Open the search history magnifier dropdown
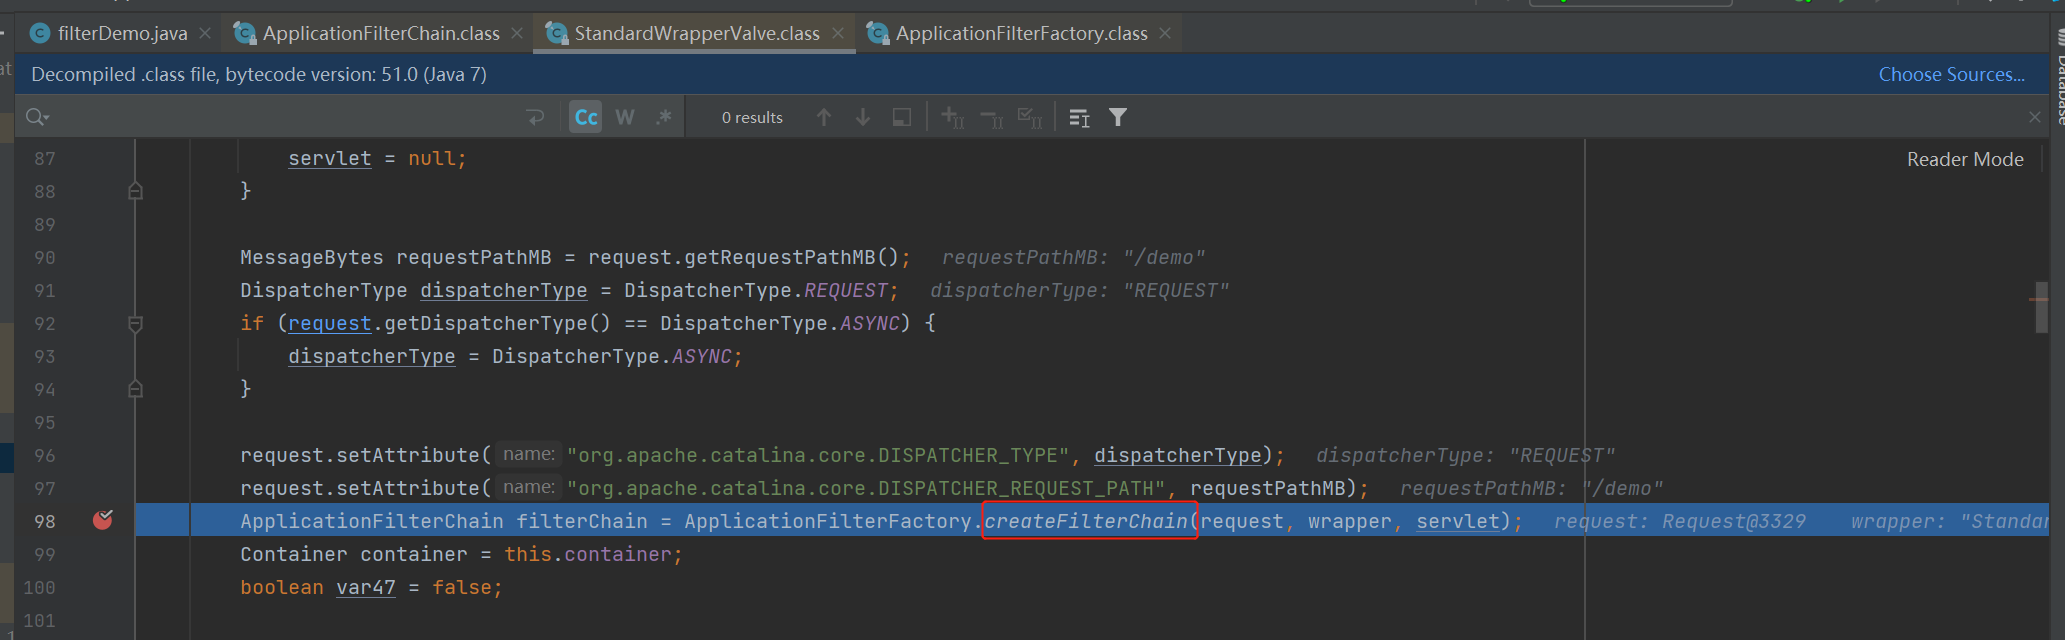Viewport: 2065px width, 640px height. 37,118
